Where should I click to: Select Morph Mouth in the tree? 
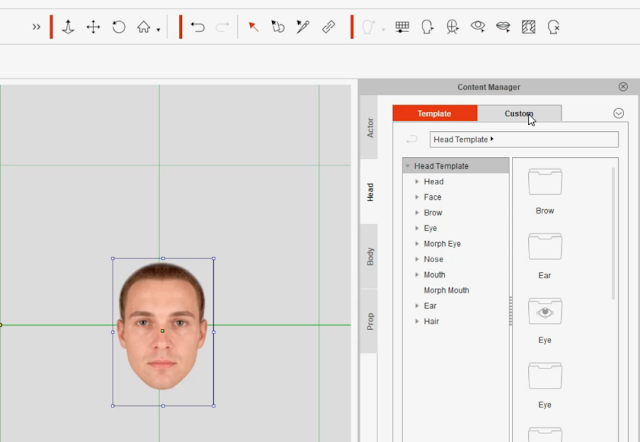click(446, 290)
